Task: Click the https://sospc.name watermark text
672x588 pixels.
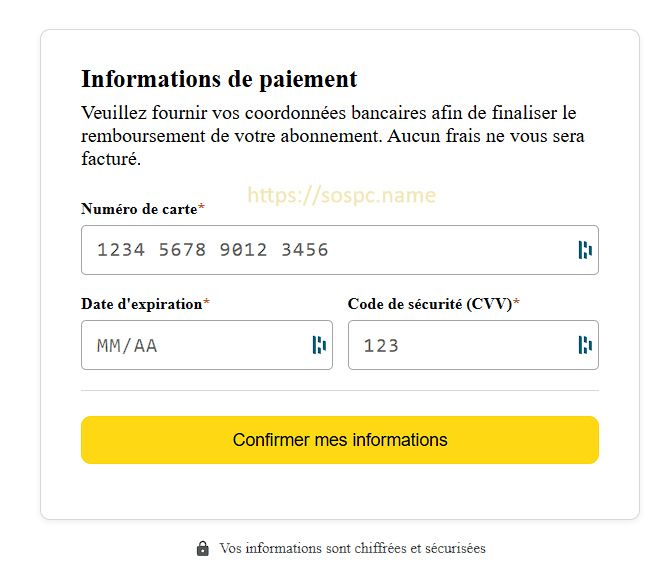Action: (x=342, y=195)
